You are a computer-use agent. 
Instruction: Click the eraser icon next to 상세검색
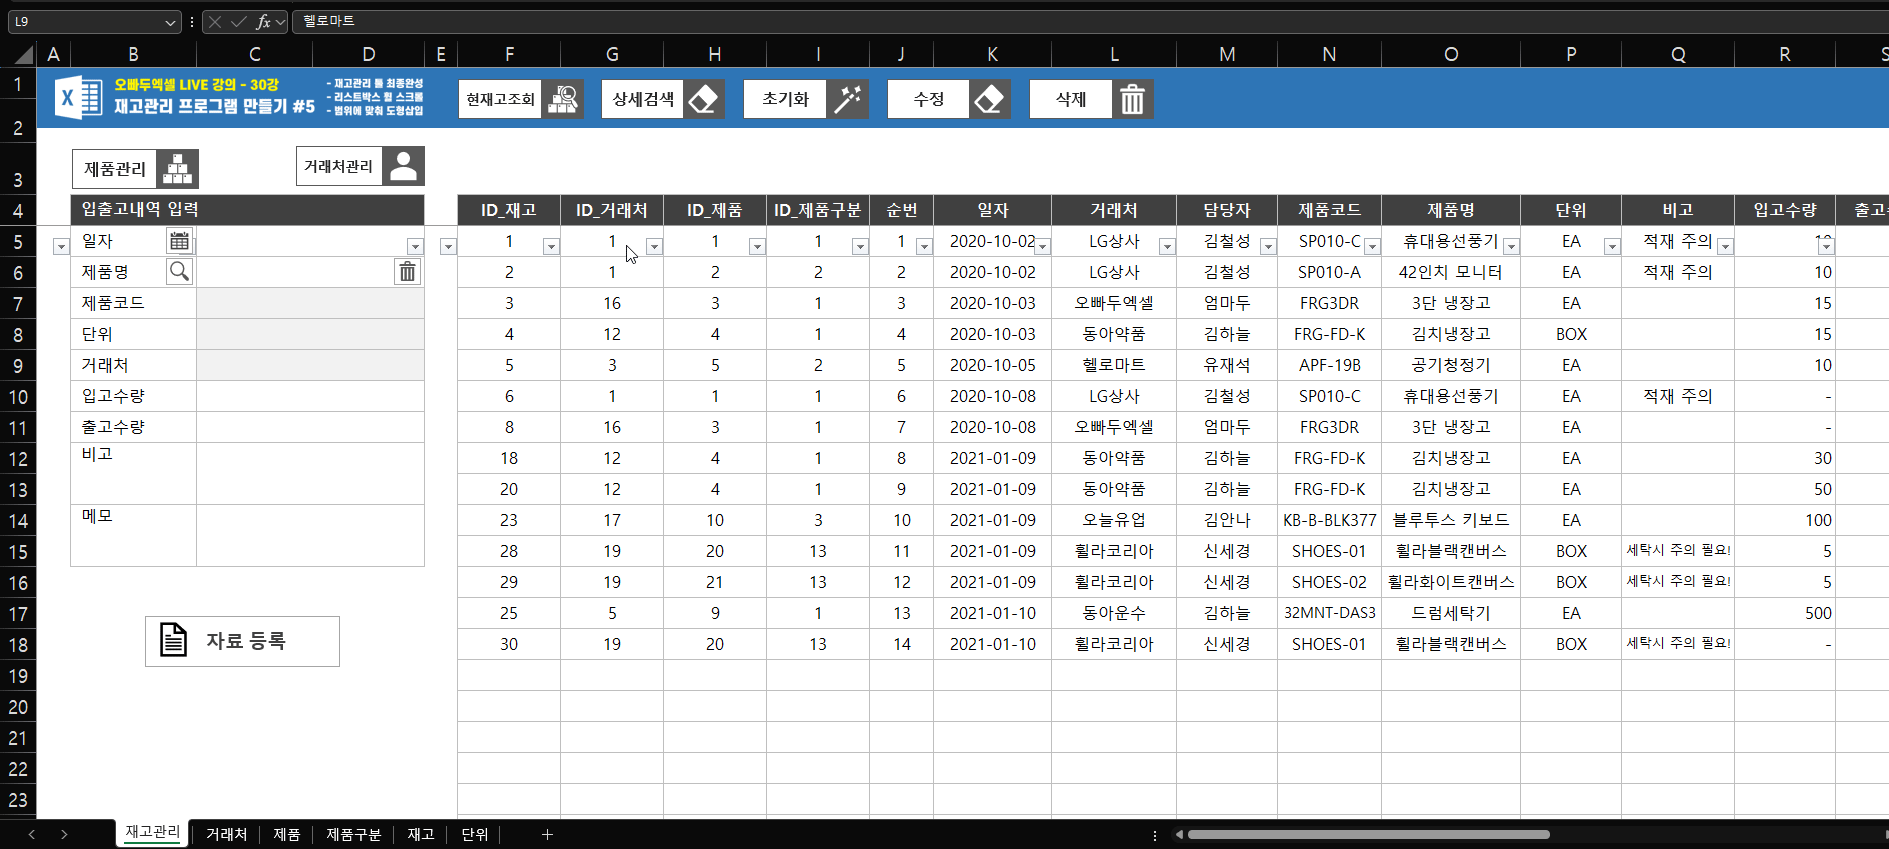704,99
